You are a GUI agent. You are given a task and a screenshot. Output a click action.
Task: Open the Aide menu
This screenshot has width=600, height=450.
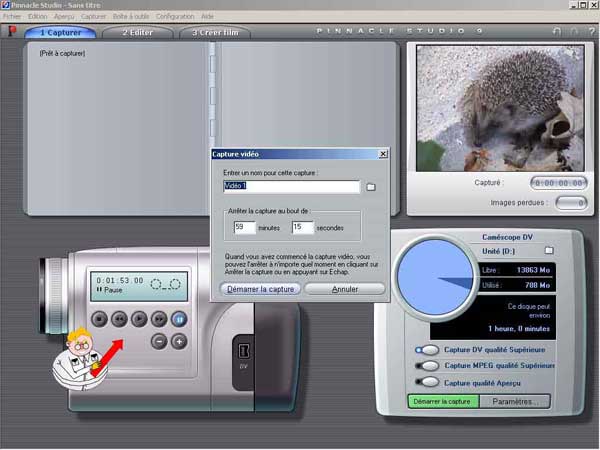(x=207, y=16)
